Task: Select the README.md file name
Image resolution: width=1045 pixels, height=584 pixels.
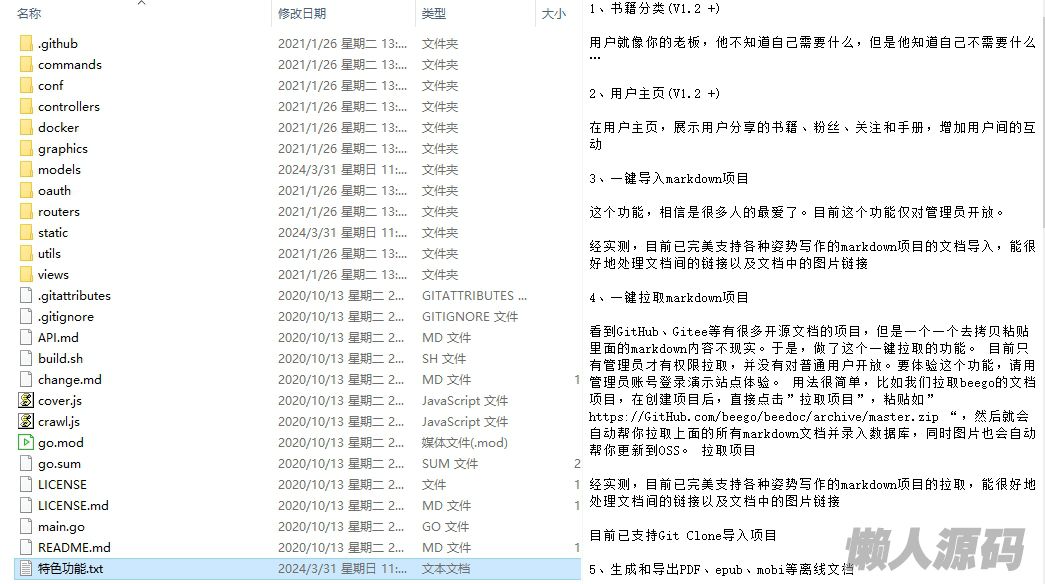Action: [x=74, y=547]
